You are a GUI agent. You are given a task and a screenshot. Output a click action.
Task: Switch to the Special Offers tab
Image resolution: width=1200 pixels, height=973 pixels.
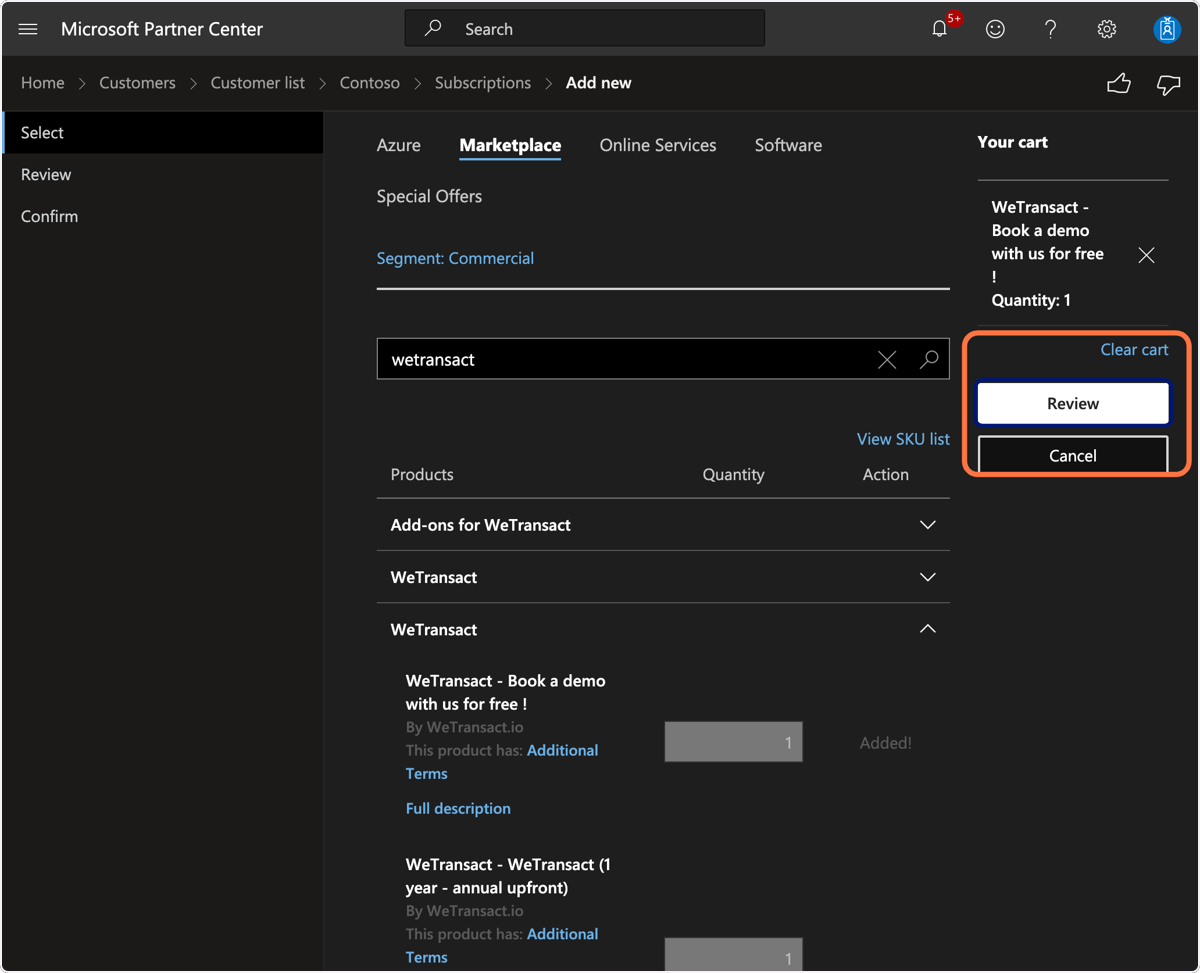429,197
